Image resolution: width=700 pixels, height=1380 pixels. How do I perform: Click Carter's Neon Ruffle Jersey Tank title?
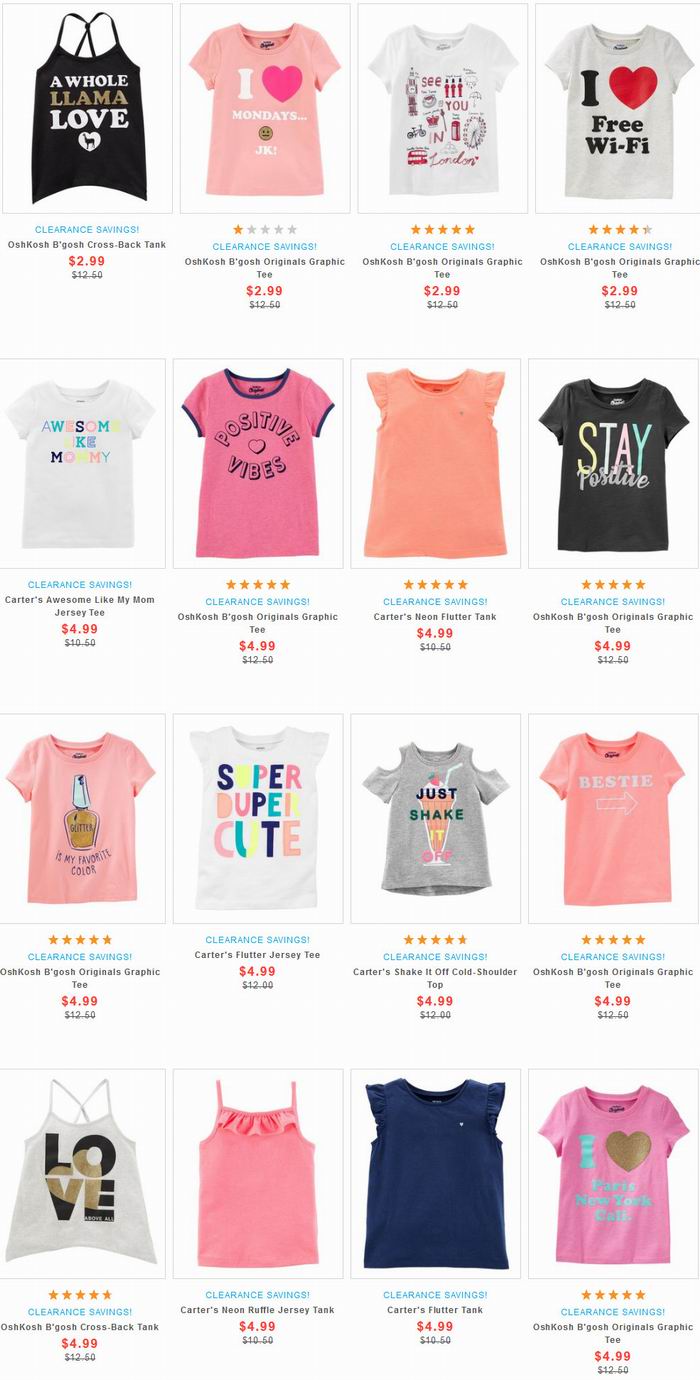click(258, 1310)
